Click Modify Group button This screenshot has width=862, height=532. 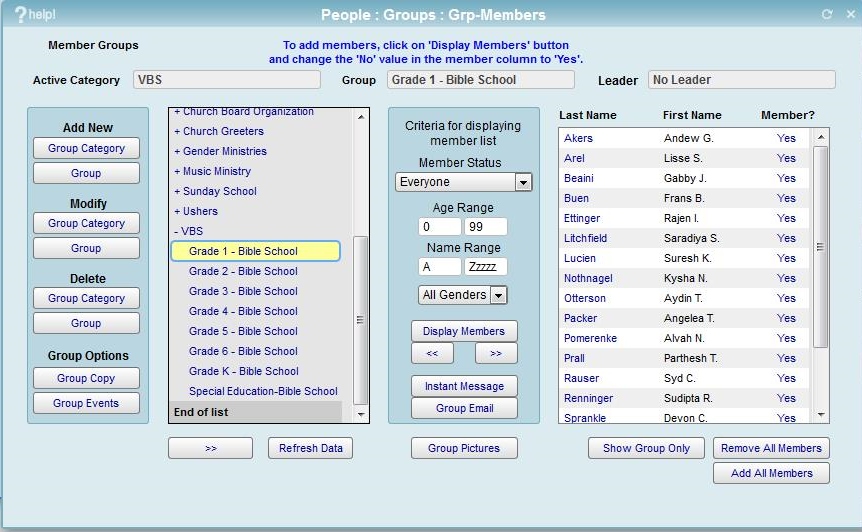pos(86,248)
